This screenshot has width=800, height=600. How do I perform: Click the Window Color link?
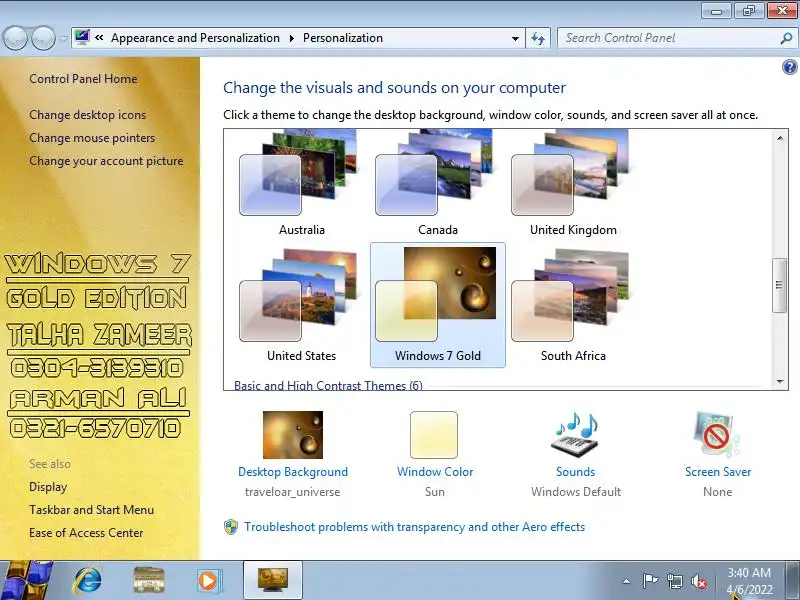point(435,472)
